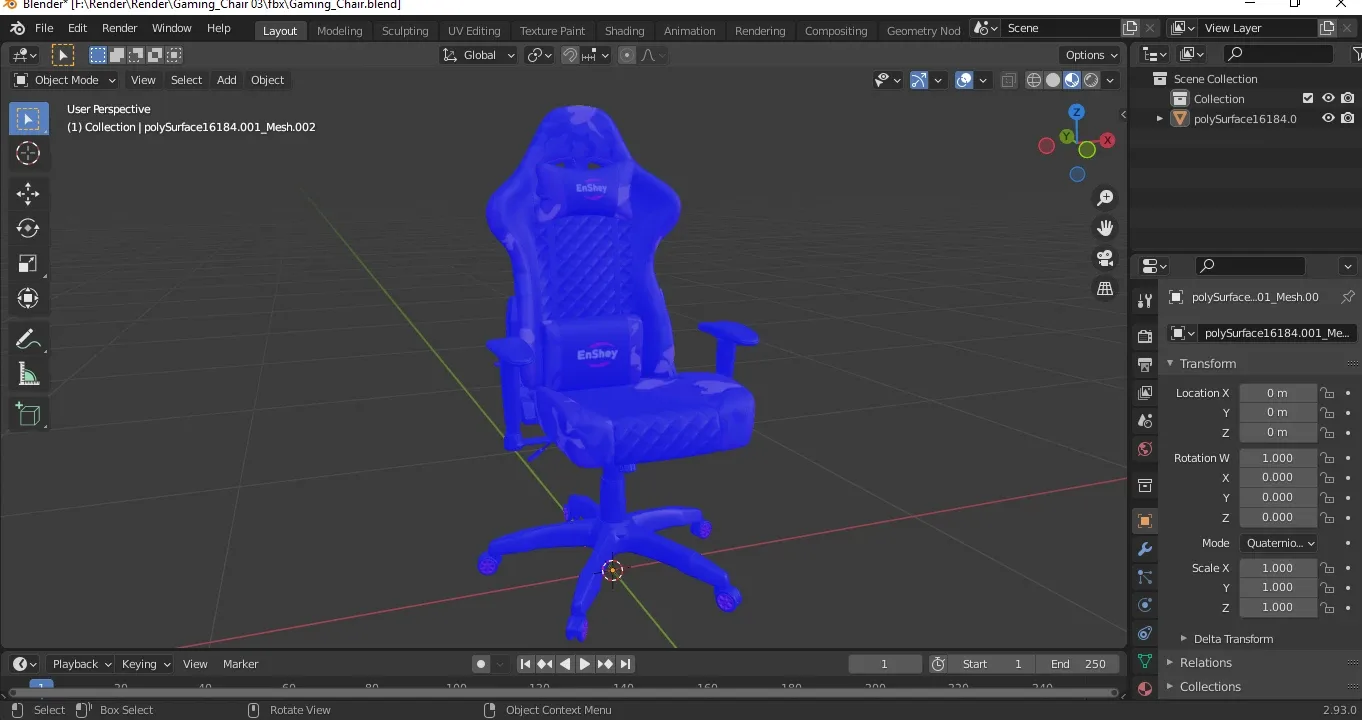Switch to Shading workspace tab
Image resolution: width=1362 pixels, height=720 pixels.
click(625, 30)
